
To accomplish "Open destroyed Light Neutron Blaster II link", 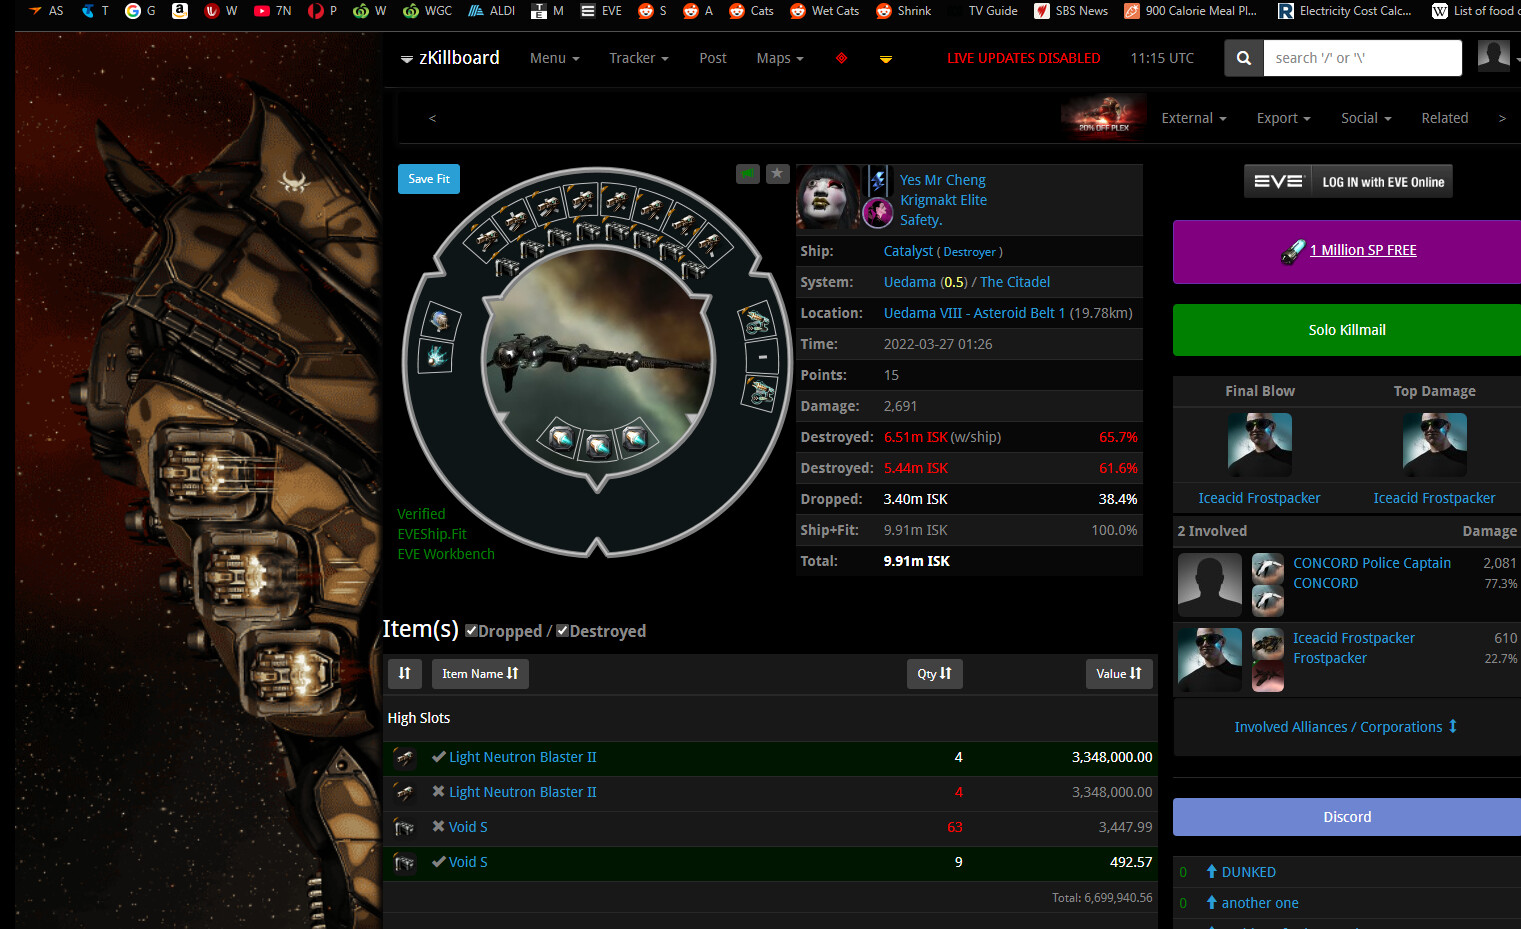I will coord(522,792).
